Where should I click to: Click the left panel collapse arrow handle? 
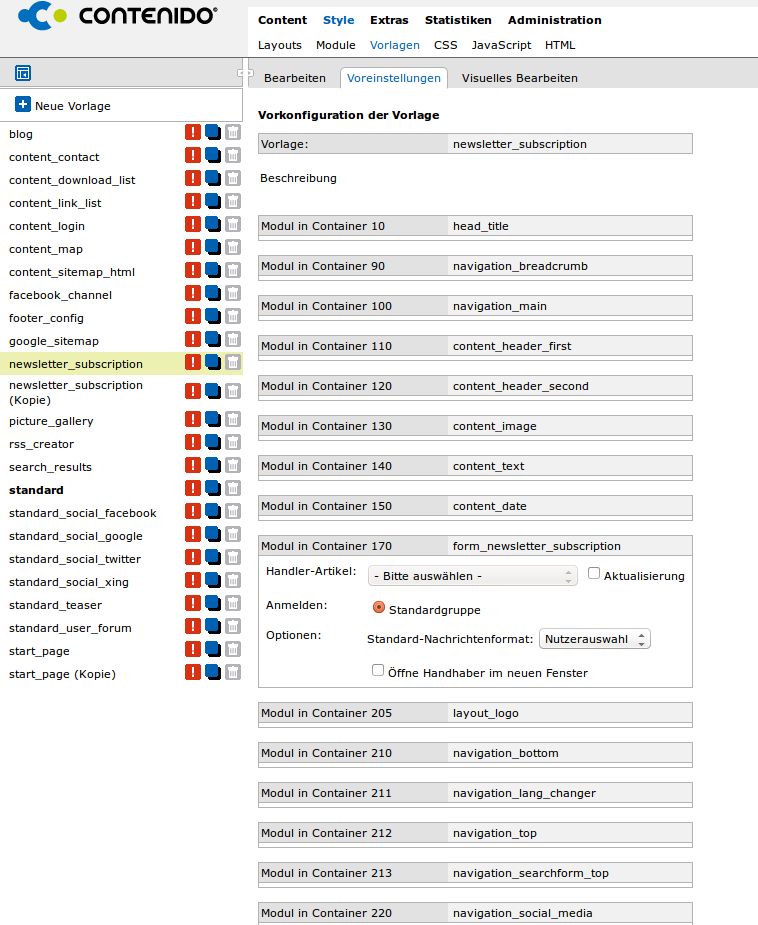pos(244,73)
